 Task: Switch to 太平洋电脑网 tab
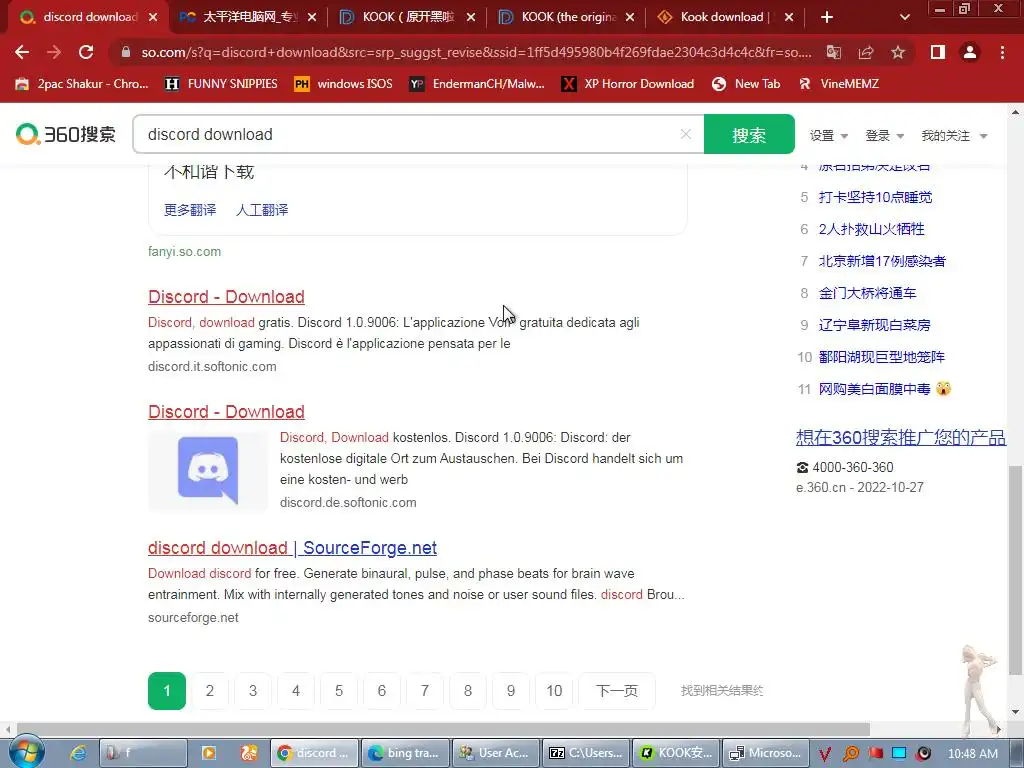tap(248, 17)
